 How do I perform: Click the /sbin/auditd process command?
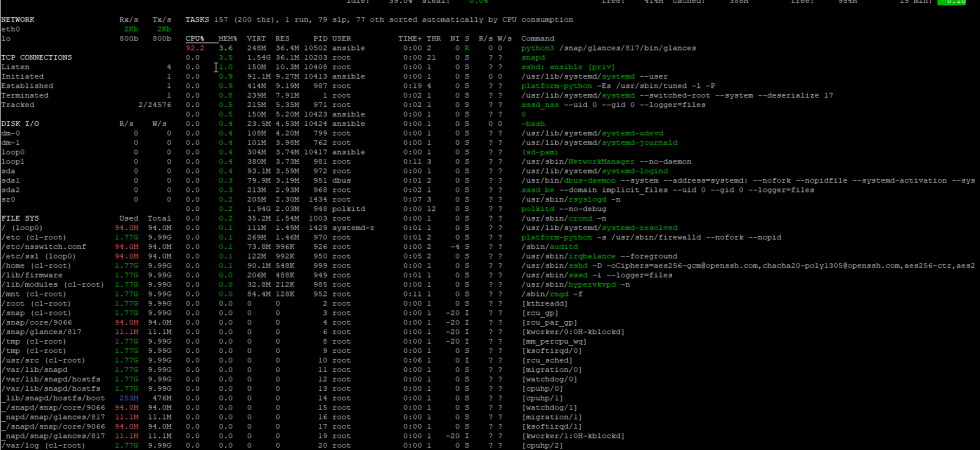549,247
